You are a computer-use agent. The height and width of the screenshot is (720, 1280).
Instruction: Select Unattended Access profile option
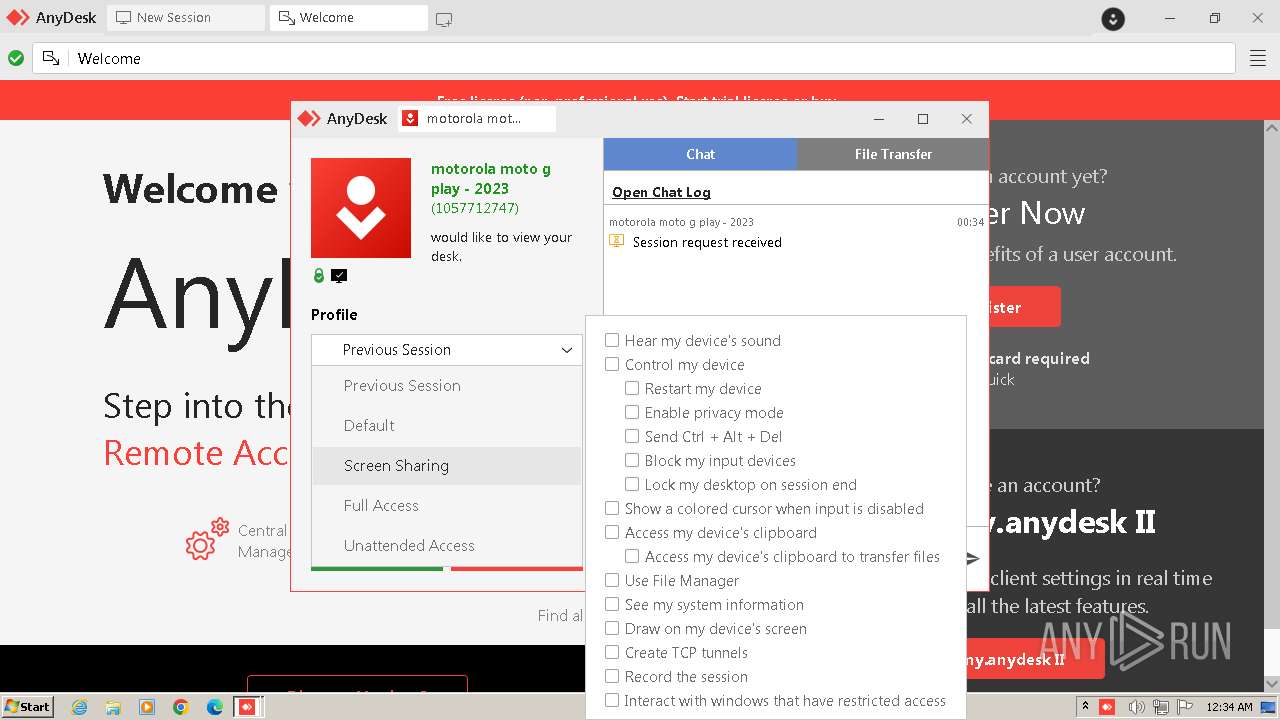coord(447,546)
